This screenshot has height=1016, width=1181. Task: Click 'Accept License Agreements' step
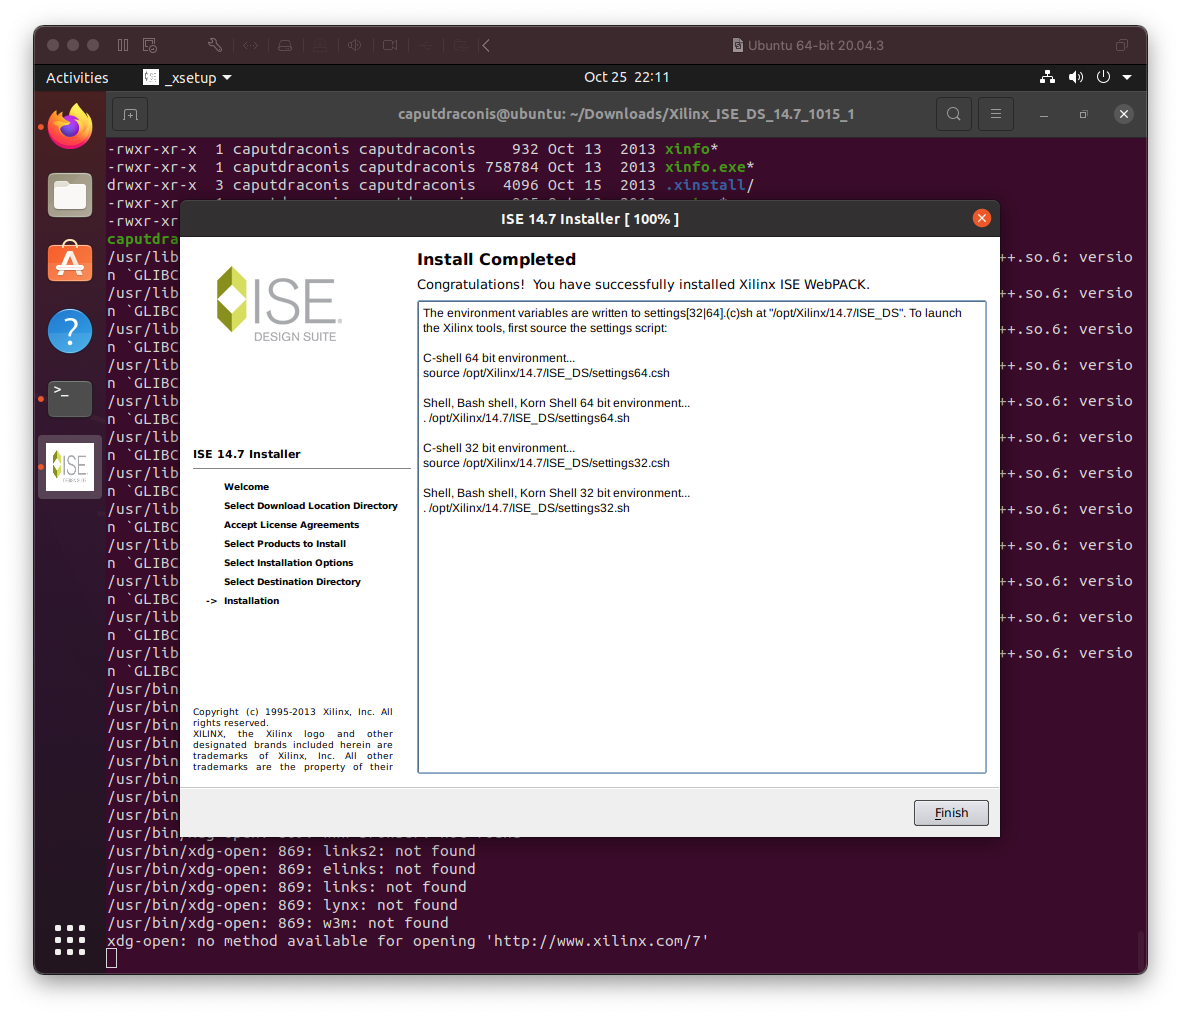pos(291,525)
